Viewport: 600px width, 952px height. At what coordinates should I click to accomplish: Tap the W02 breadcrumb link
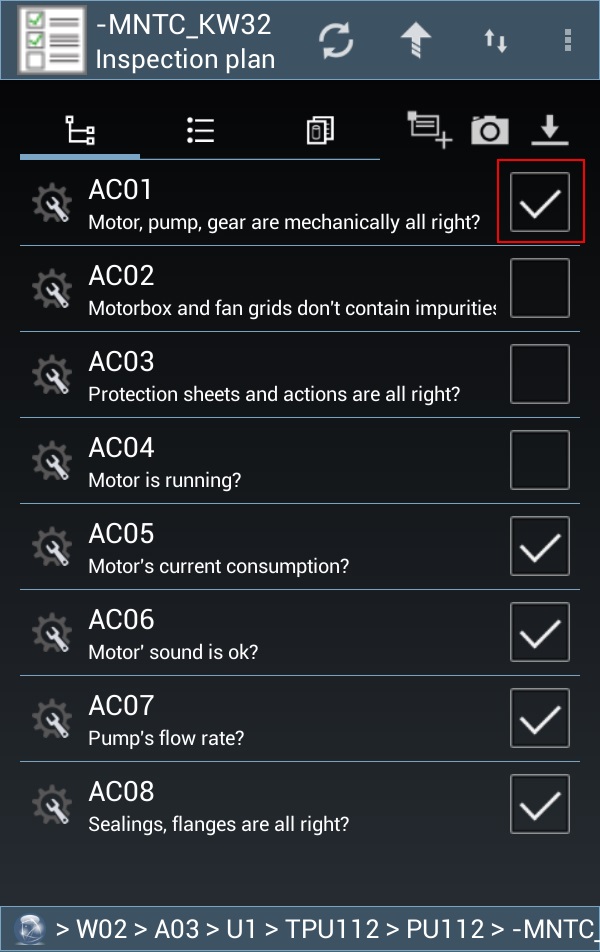click(103, 930)
